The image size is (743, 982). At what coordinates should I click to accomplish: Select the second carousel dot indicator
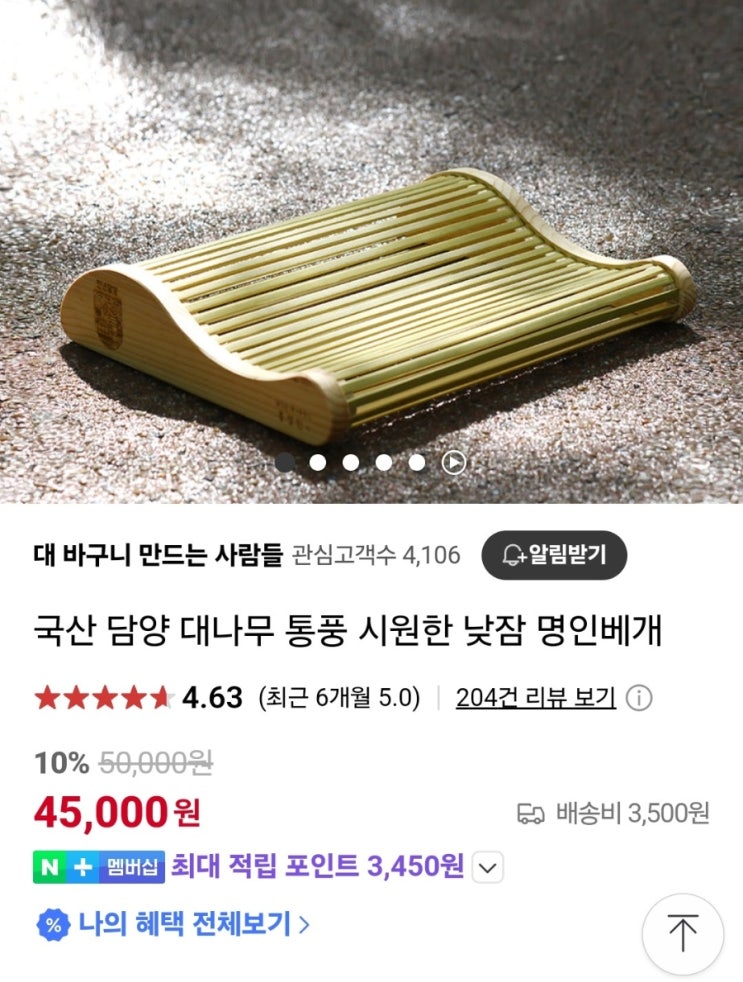pyautogui.click(x=318, y=462)
